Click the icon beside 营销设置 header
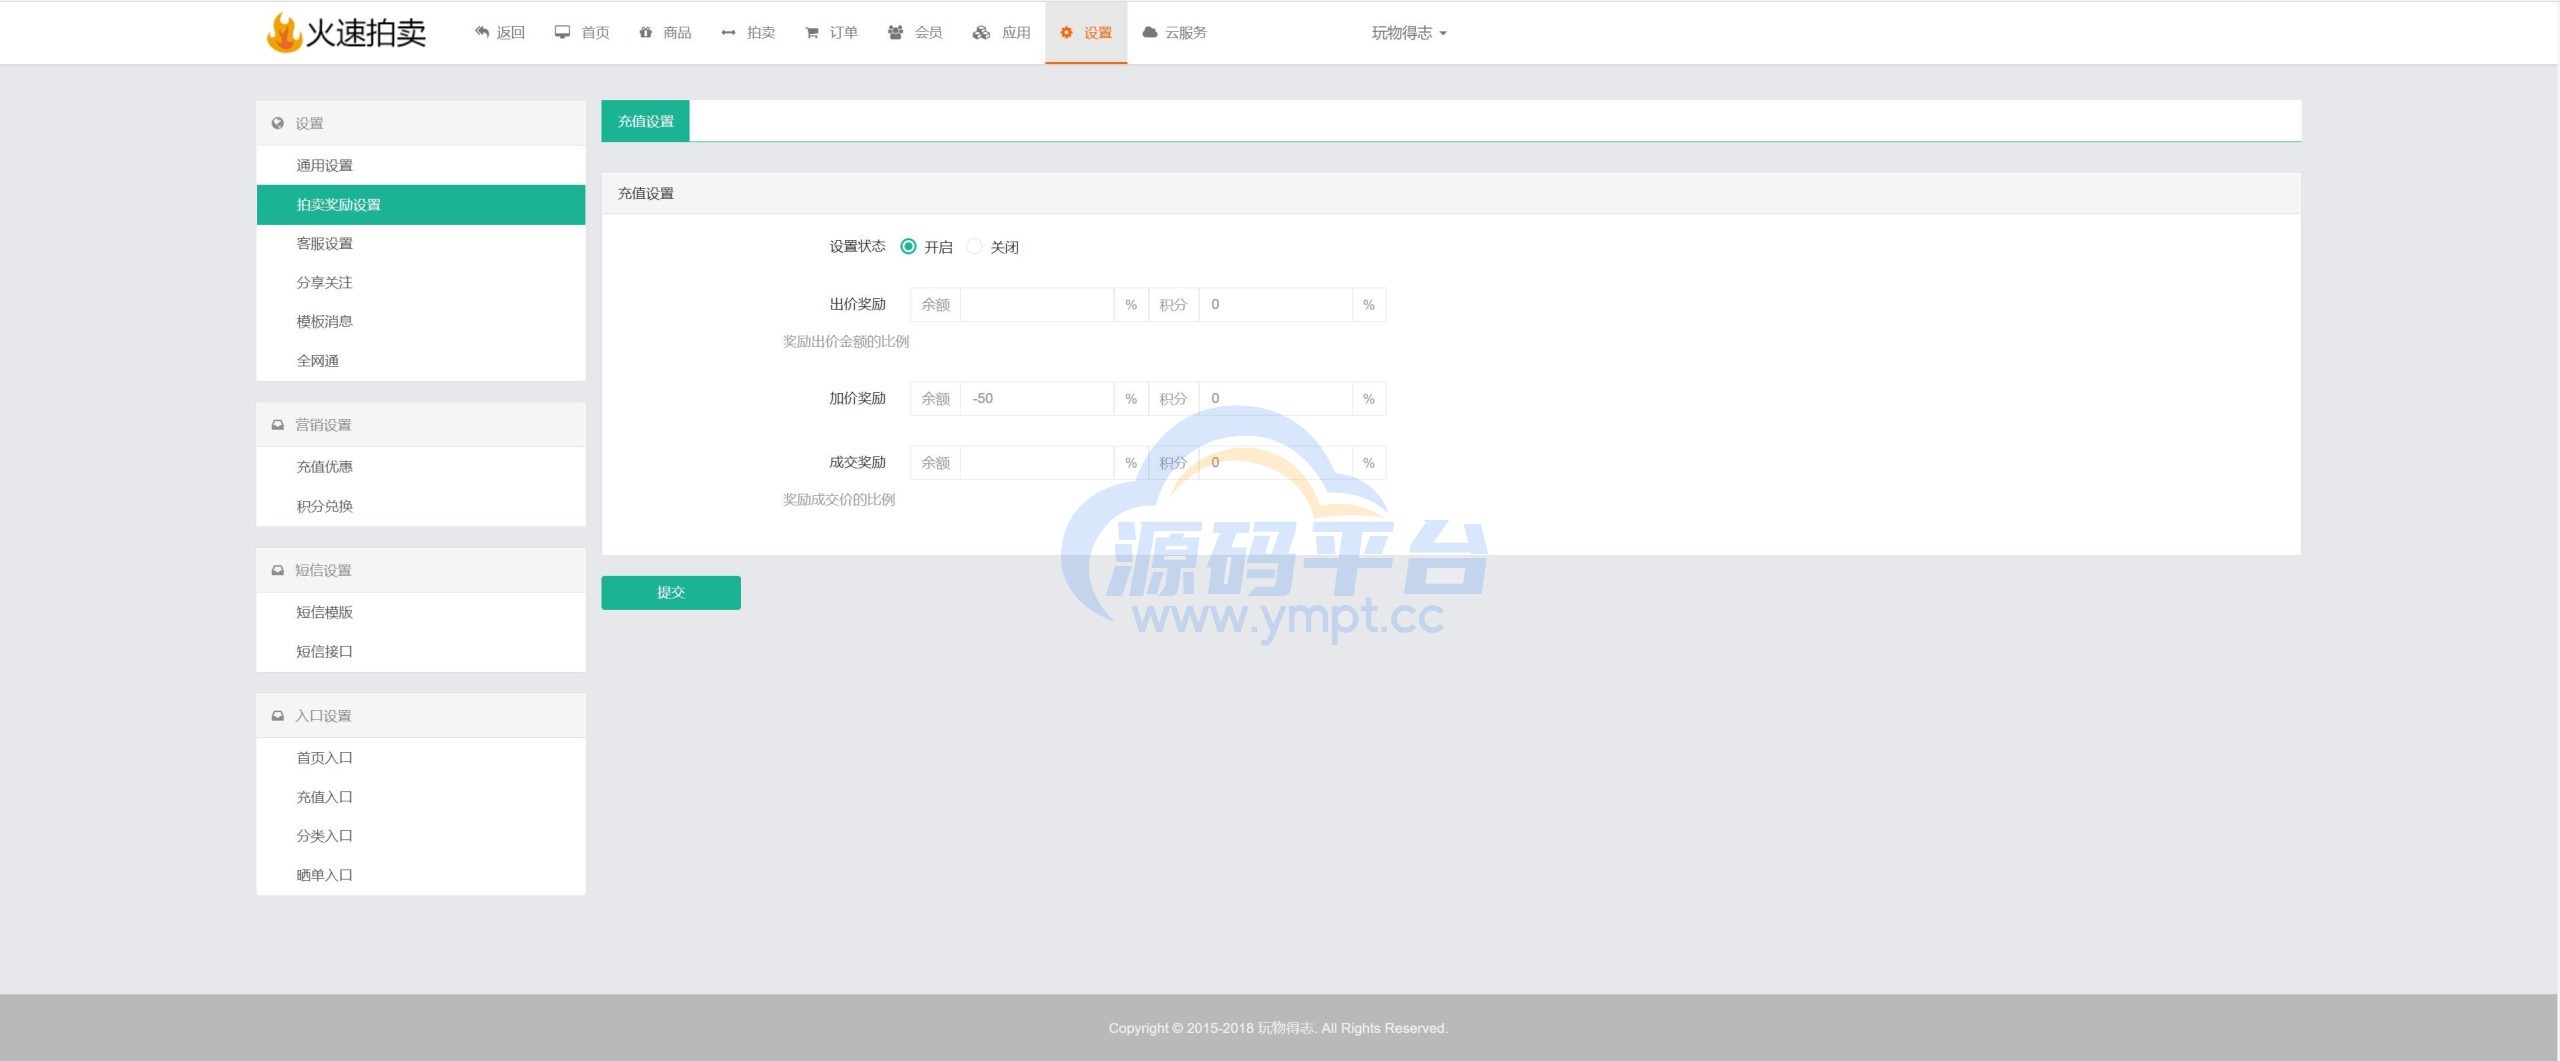 click(278, 425)
